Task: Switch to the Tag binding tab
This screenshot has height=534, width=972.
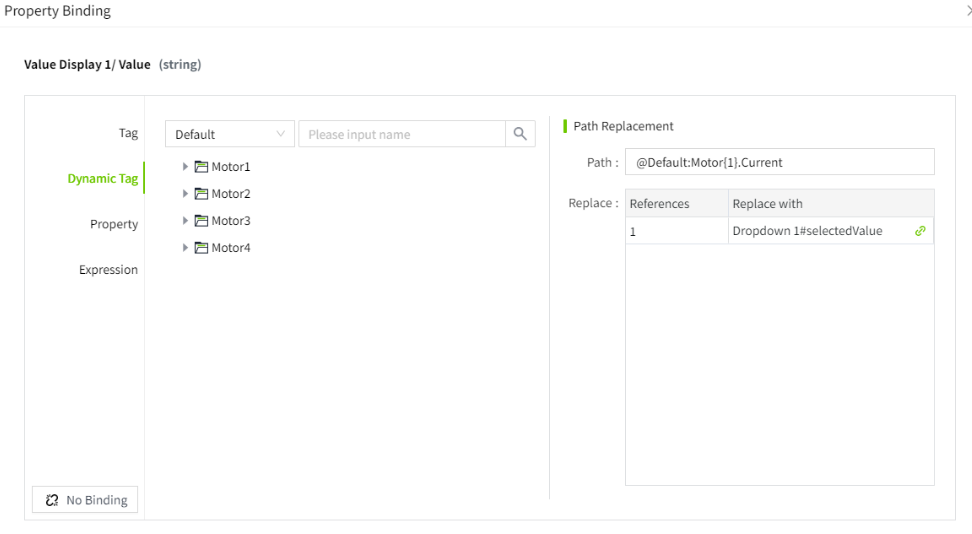Action: [x=128, y=133]
